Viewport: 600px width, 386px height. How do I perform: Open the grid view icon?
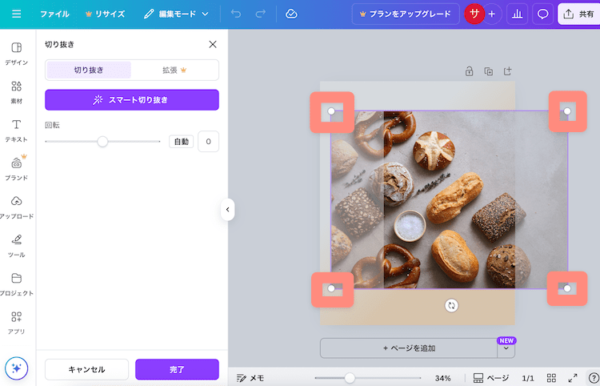point(551,378)
